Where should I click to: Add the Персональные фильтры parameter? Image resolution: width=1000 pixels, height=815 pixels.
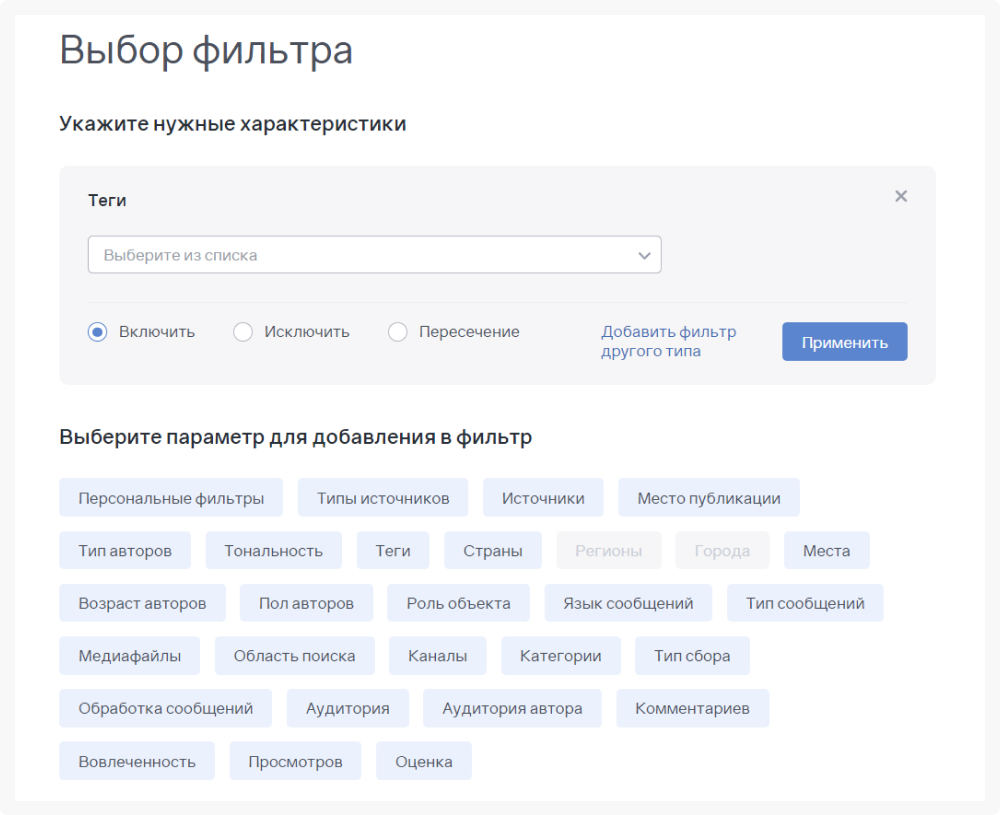(171, 497)
